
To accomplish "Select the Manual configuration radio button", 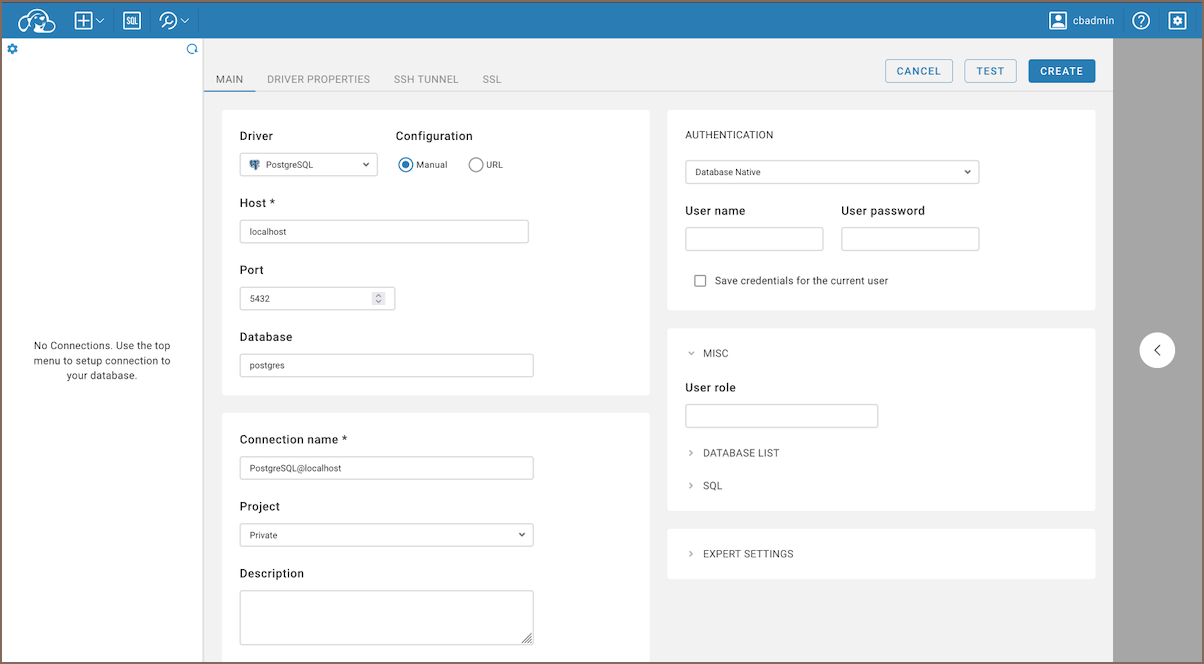I will click(406, 165).
